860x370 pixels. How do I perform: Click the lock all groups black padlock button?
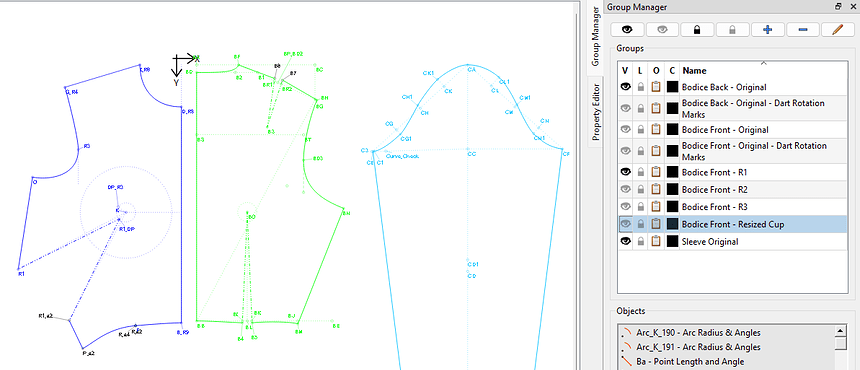coord(697,30)
